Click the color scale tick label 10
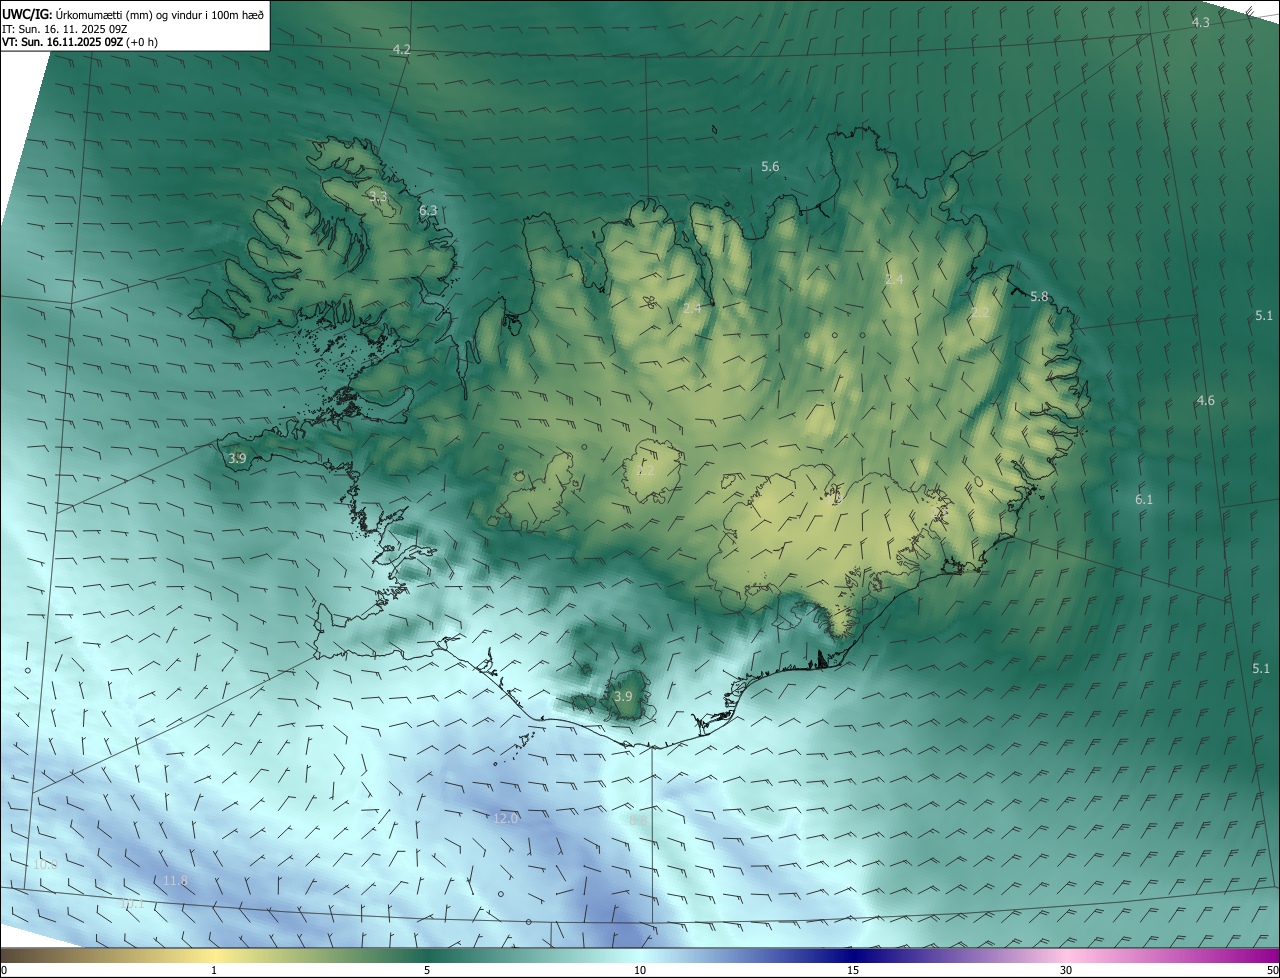The height and width of the screenshot is (978, 1280). pyautogui.click(x=640, y=970)
